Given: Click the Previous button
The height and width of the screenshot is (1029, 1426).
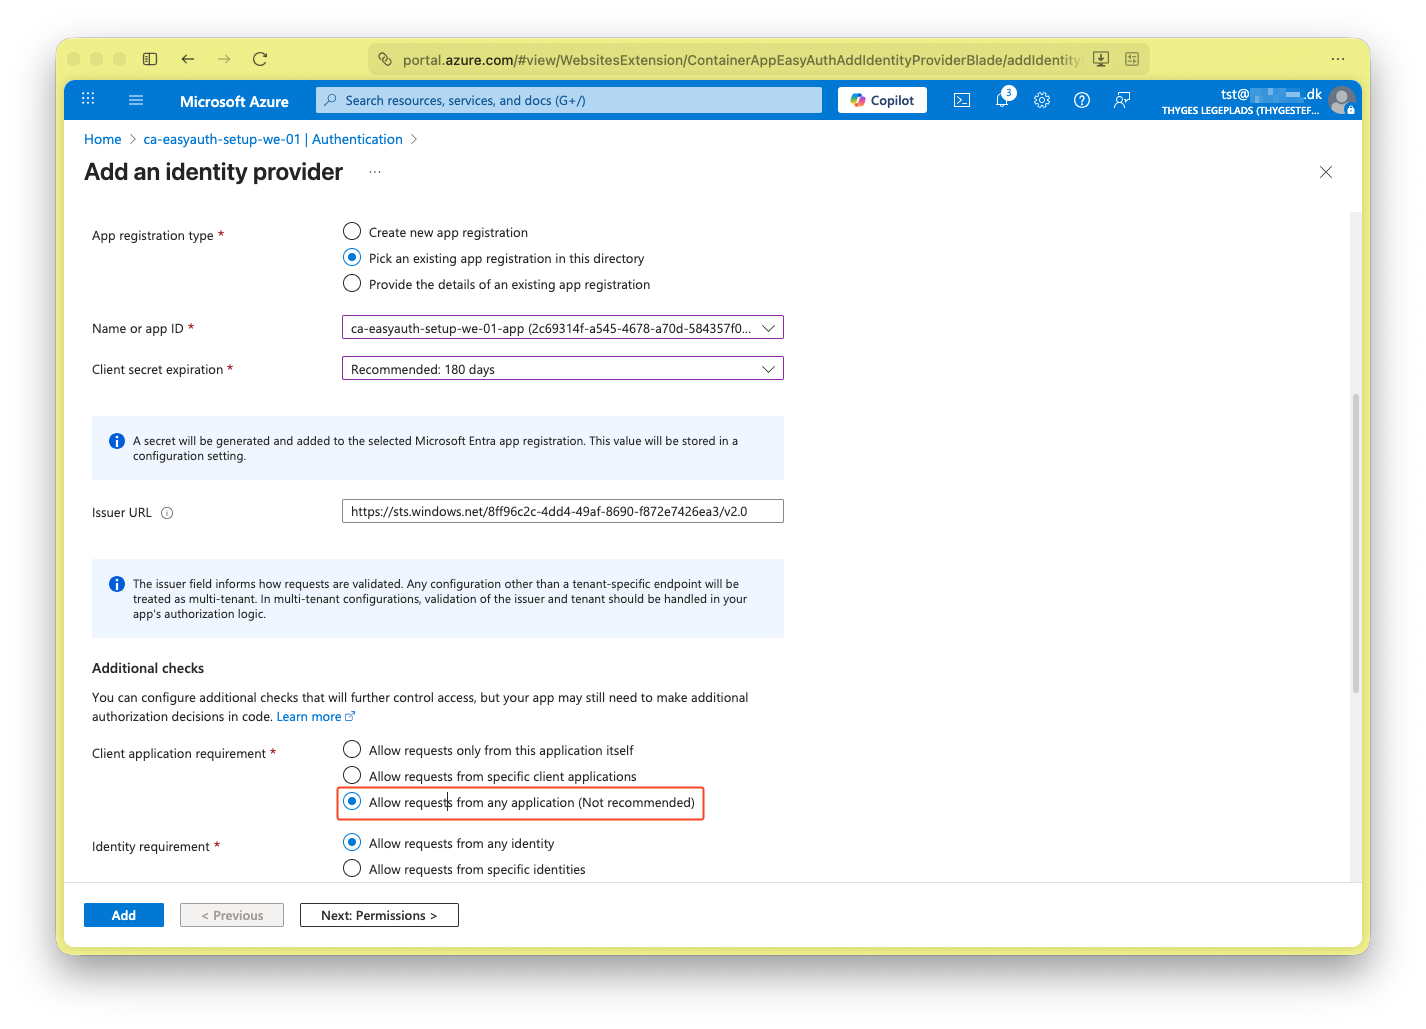Looking at the screenshot, I should point(232,915).
